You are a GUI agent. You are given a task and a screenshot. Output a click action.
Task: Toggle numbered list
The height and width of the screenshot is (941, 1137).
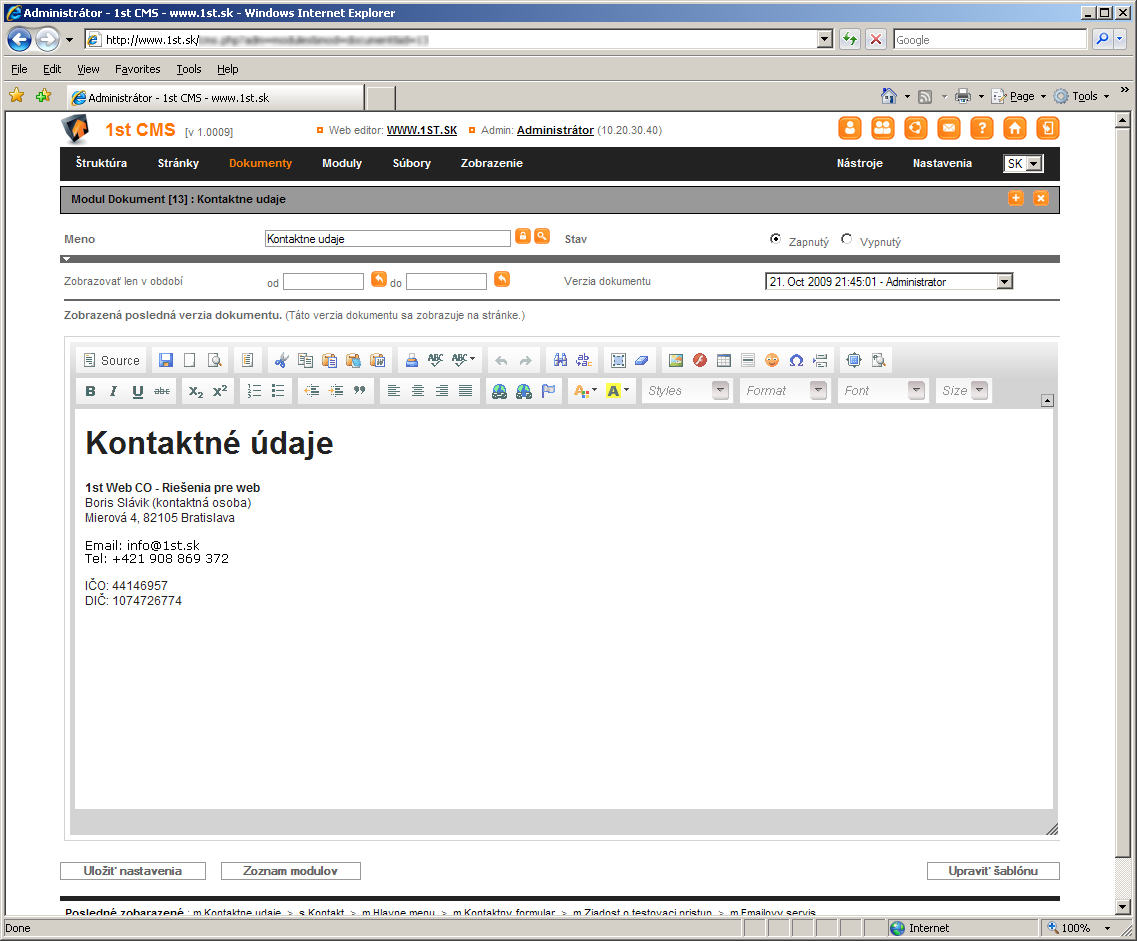coord(254,391)
